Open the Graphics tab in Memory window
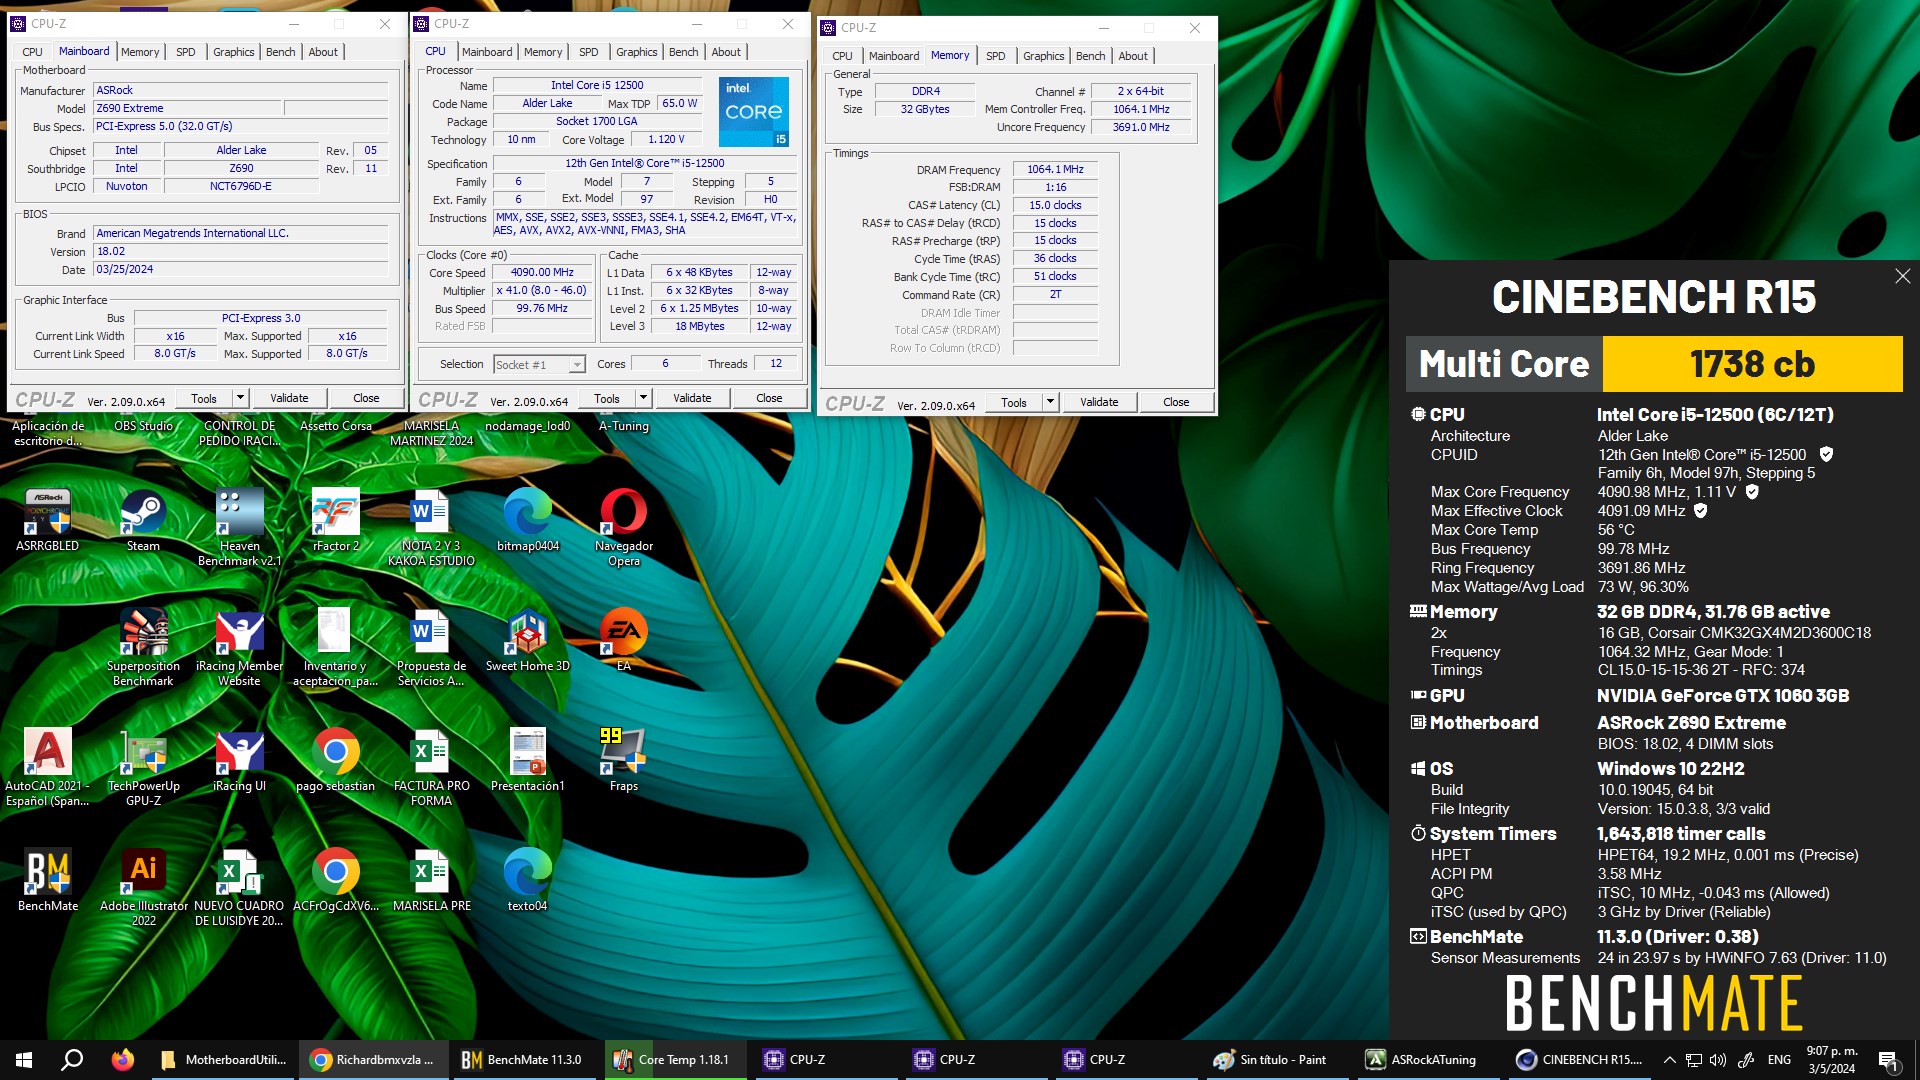 point(1043,56)
